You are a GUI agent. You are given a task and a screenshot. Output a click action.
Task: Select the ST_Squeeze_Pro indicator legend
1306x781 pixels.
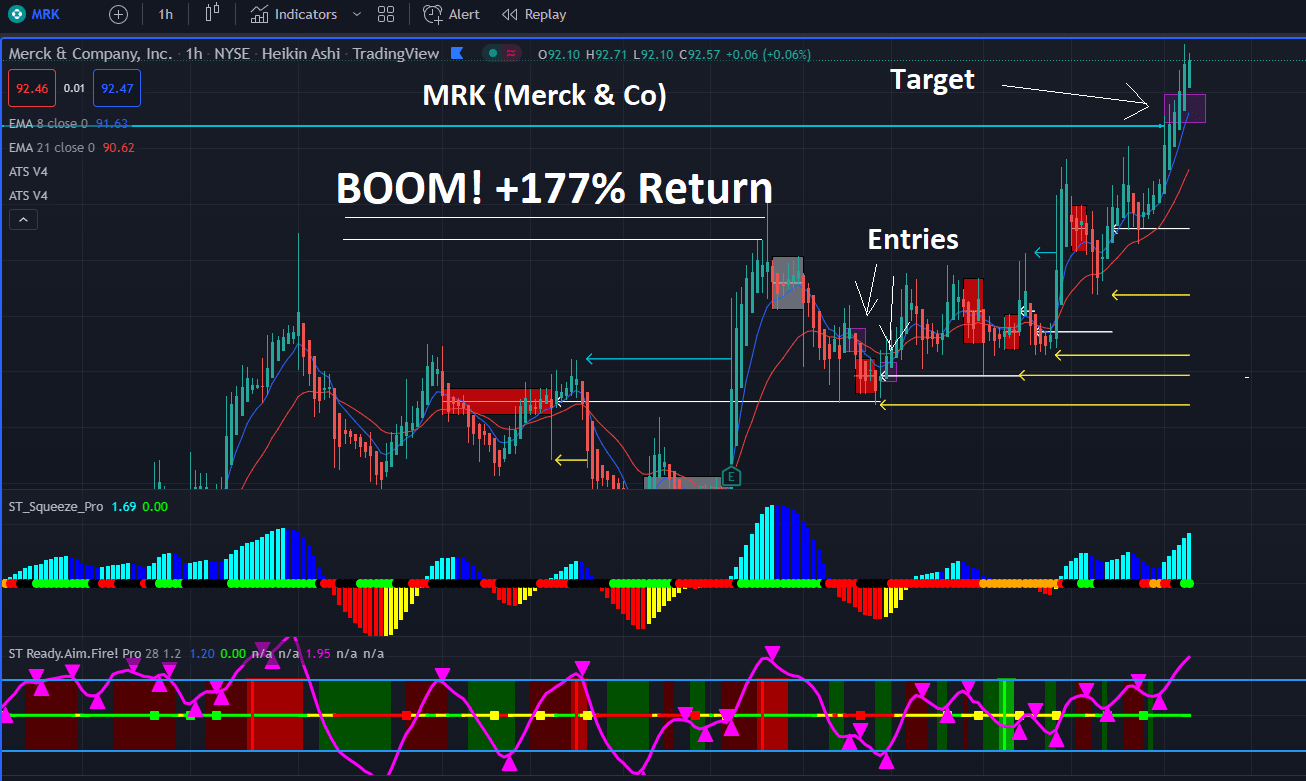click(x=55, y=506)
